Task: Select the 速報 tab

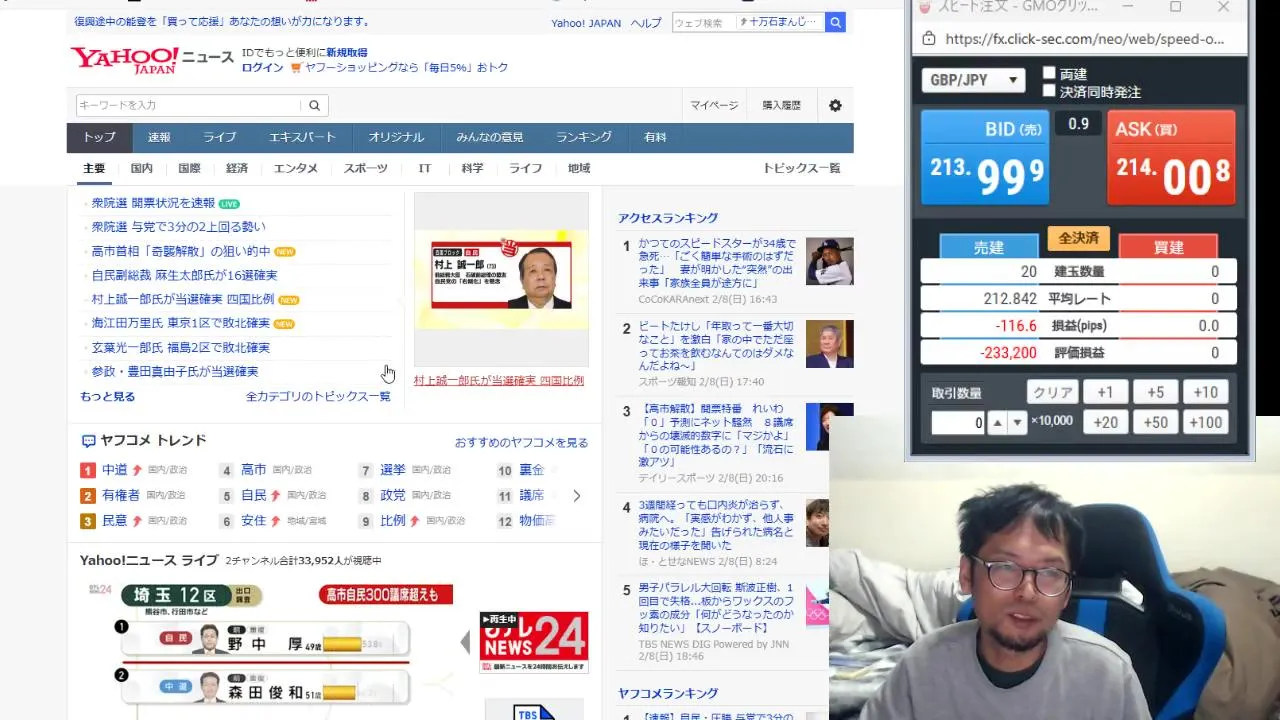Action: (x=159, y=137)
